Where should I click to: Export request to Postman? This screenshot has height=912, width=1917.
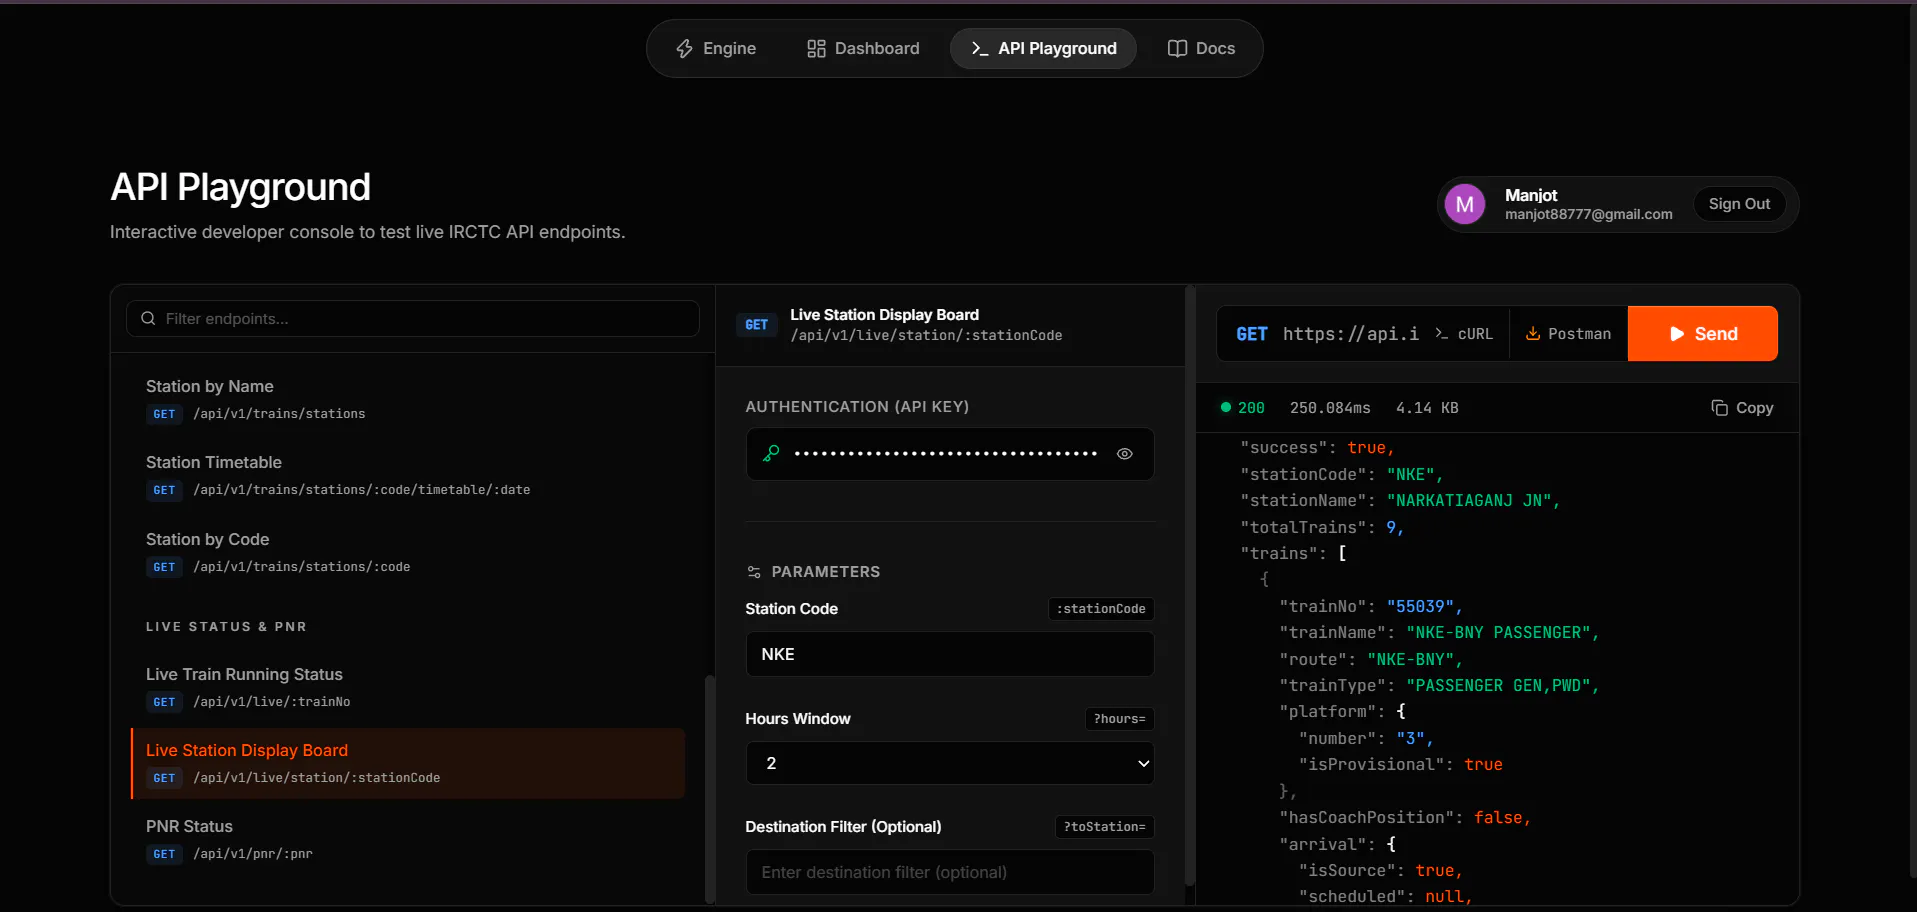(1568, 334)
